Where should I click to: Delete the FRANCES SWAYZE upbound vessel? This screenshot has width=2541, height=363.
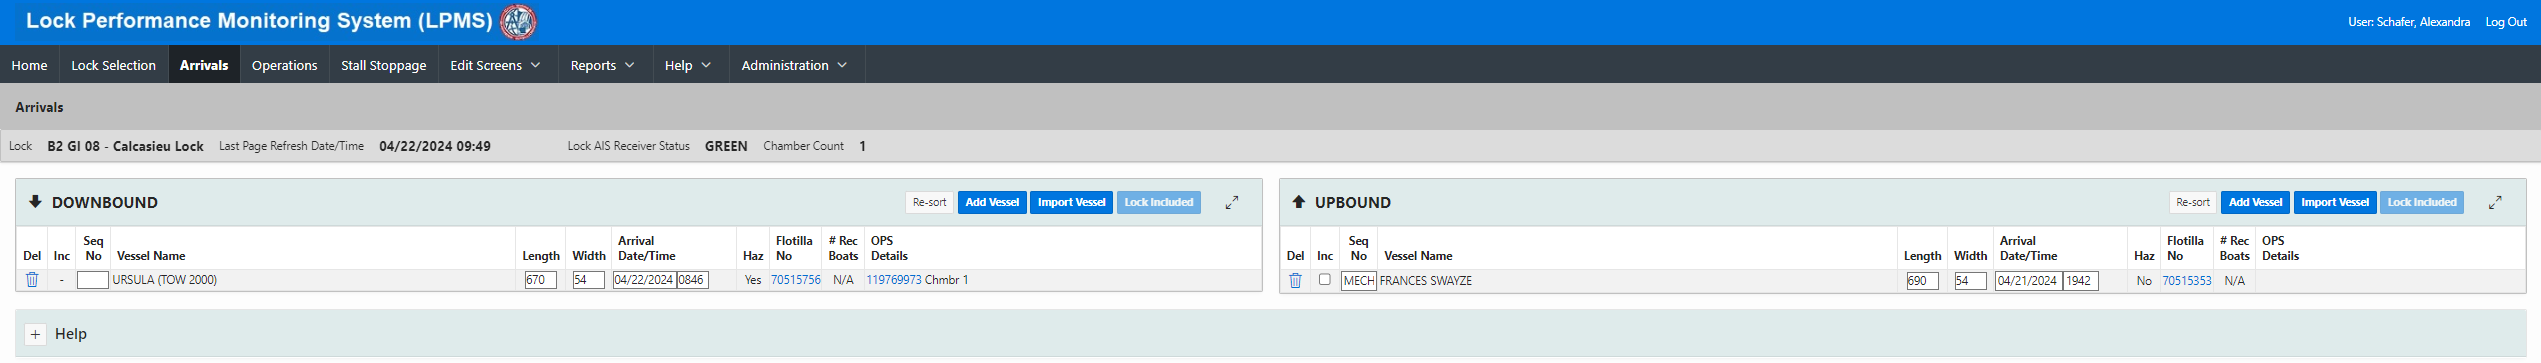1295,281
